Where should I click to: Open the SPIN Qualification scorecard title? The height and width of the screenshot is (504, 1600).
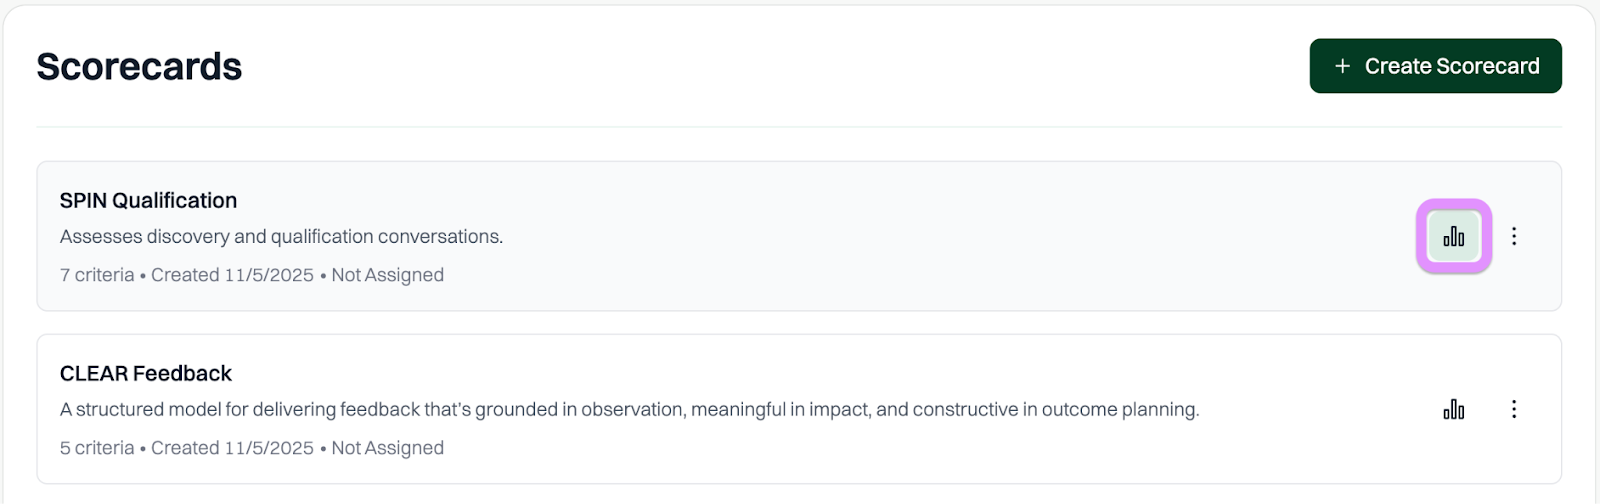pos(148,200)
